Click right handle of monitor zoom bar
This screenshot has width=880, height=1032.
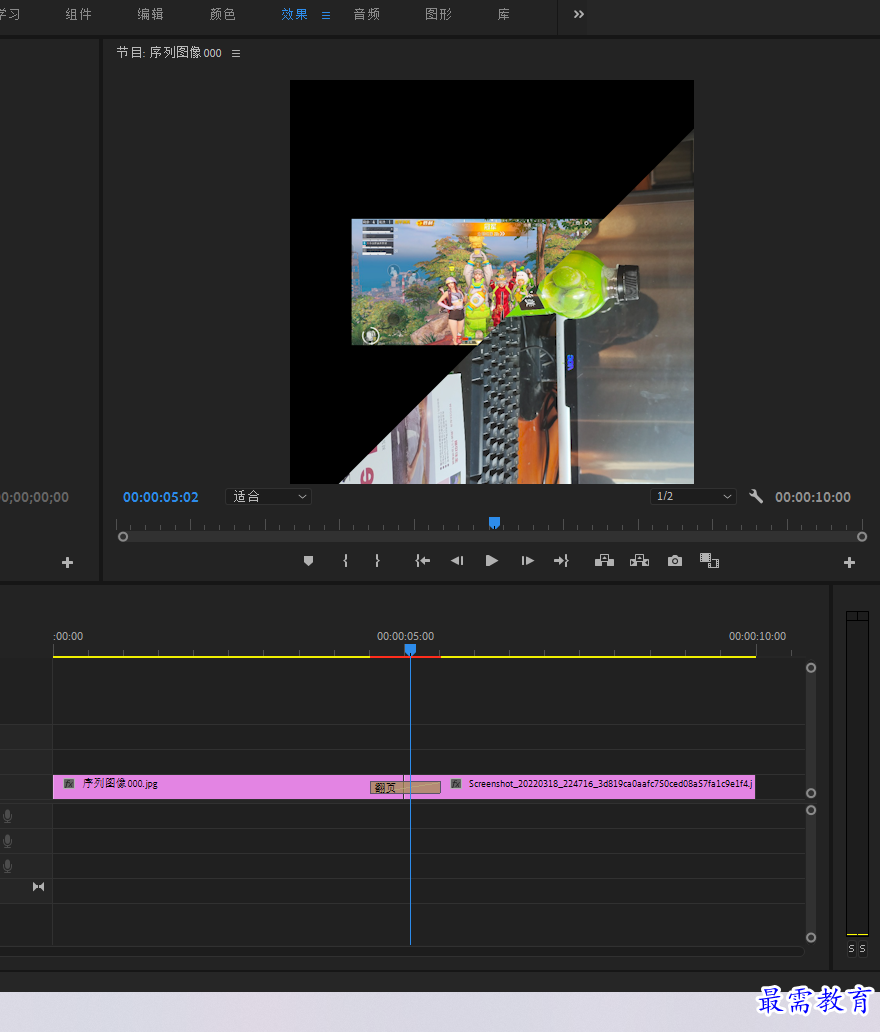point(862,537)
